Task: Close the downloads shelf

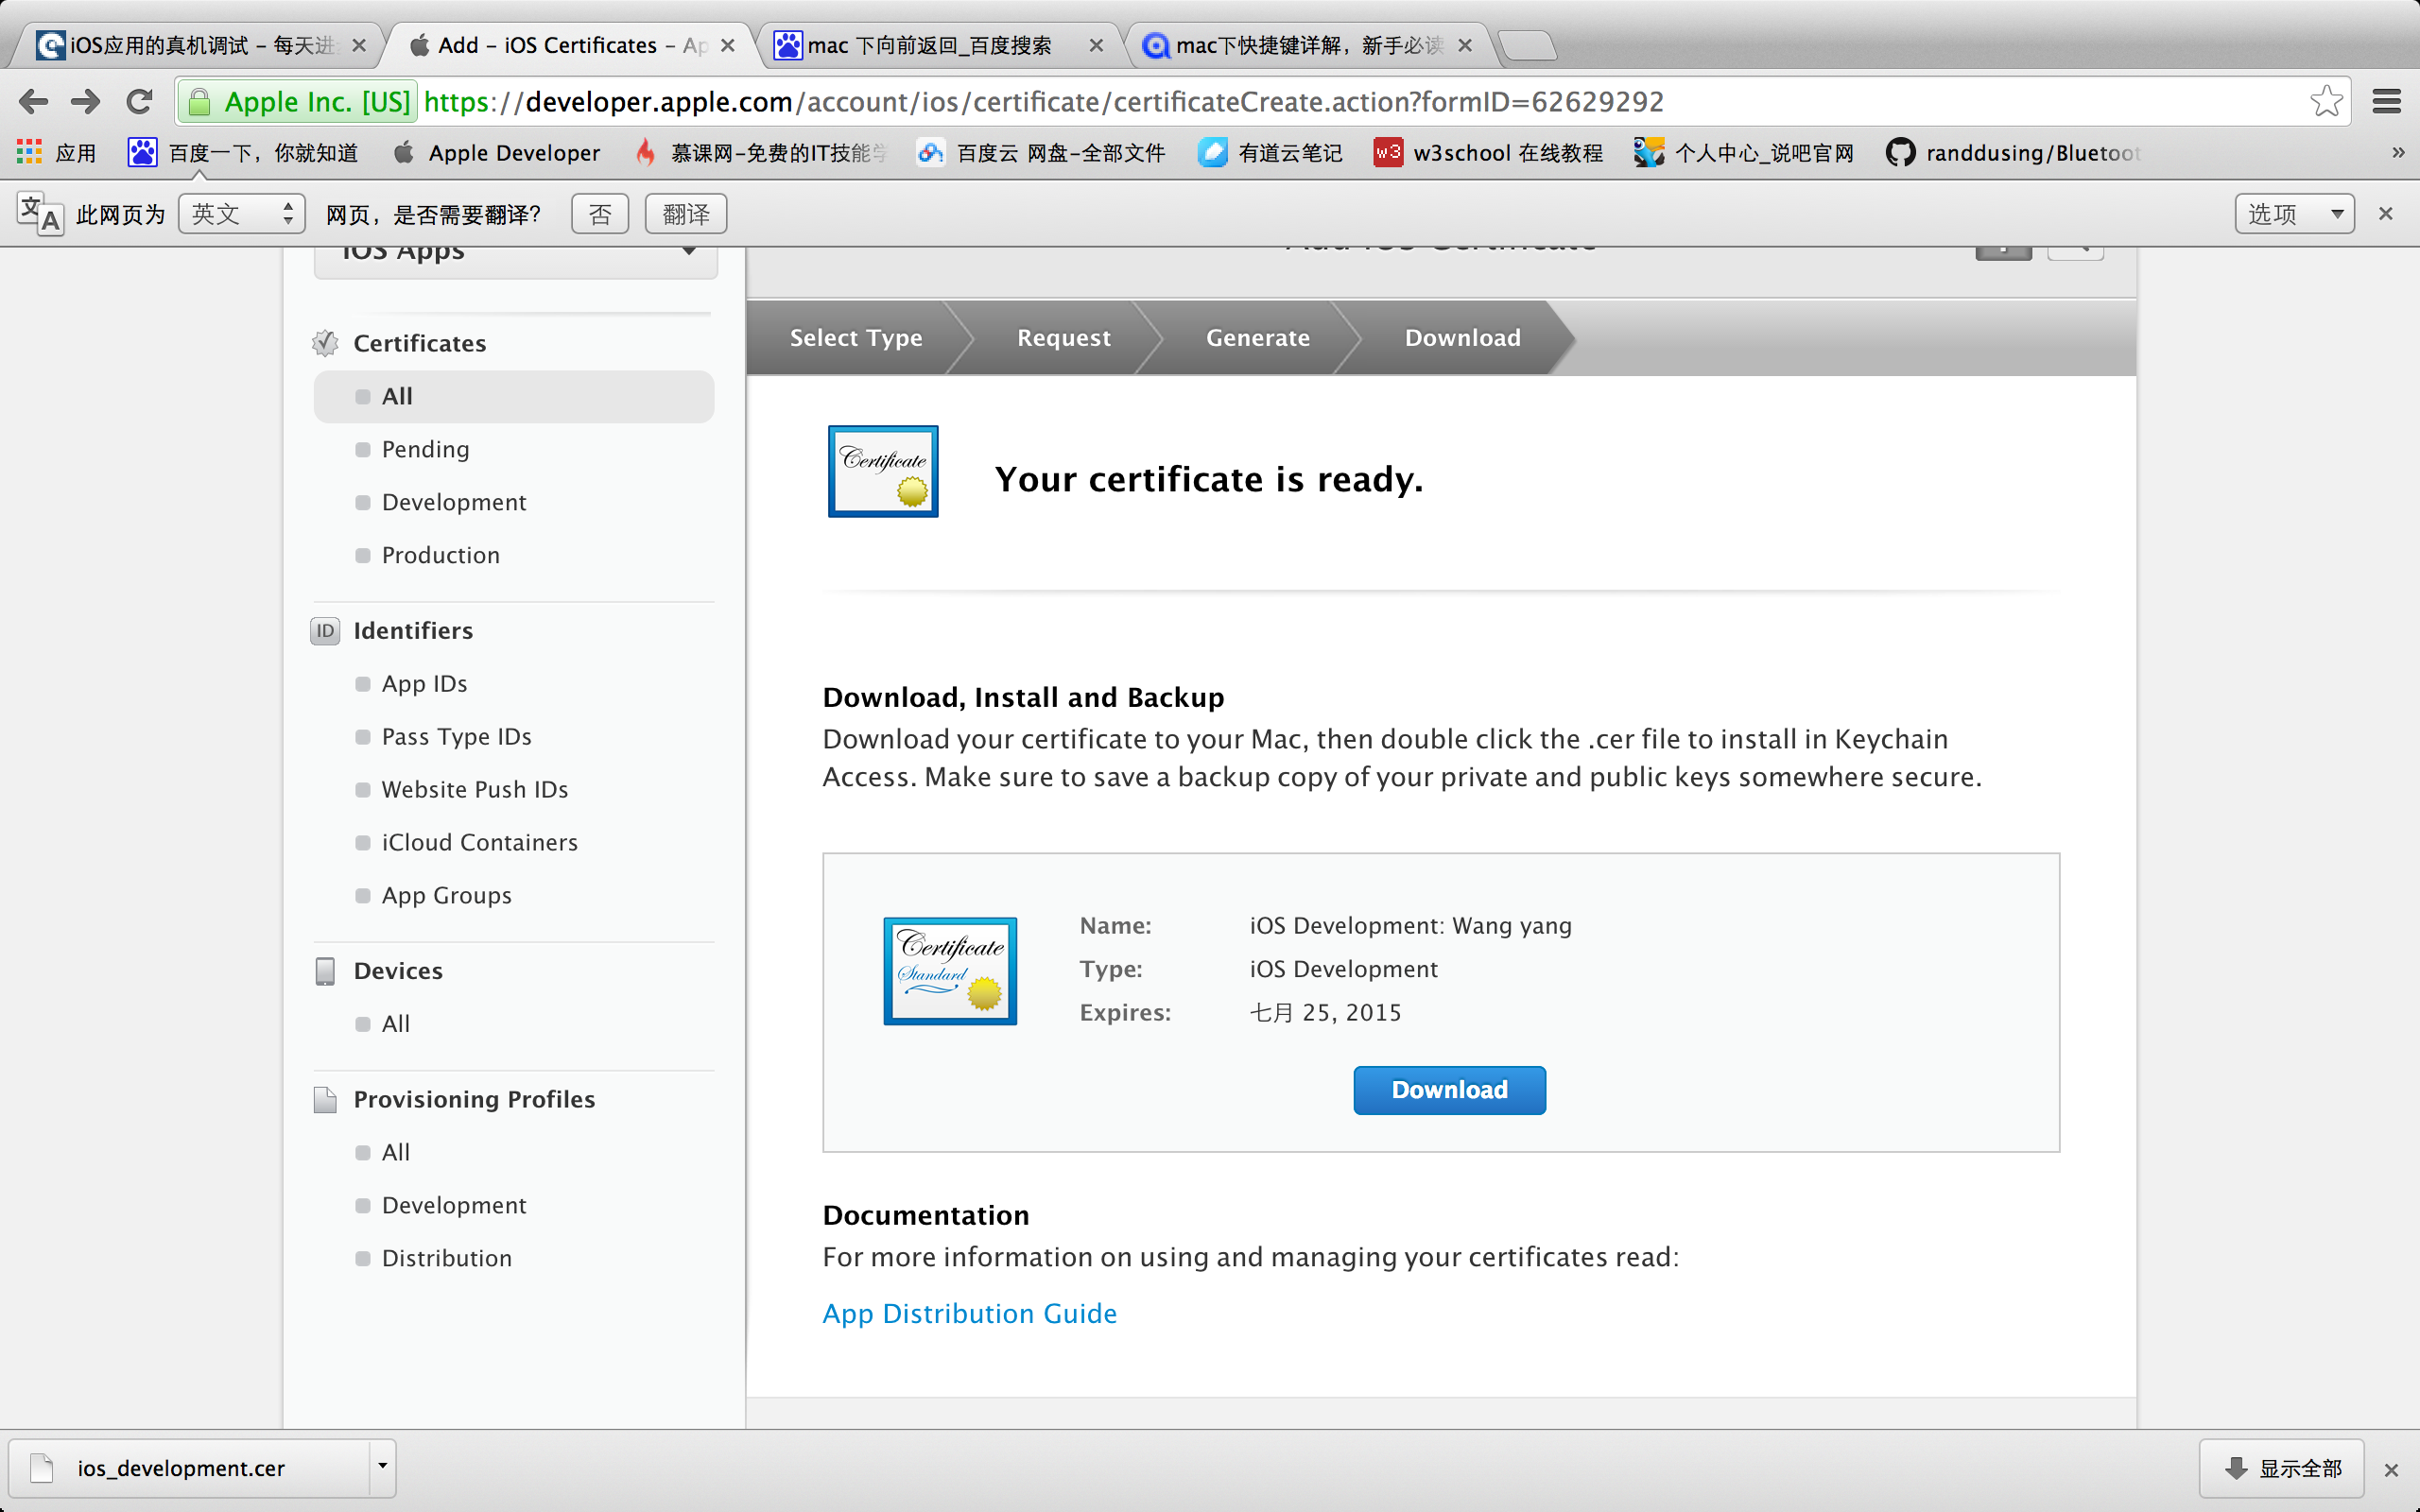Action: 2391,1470
